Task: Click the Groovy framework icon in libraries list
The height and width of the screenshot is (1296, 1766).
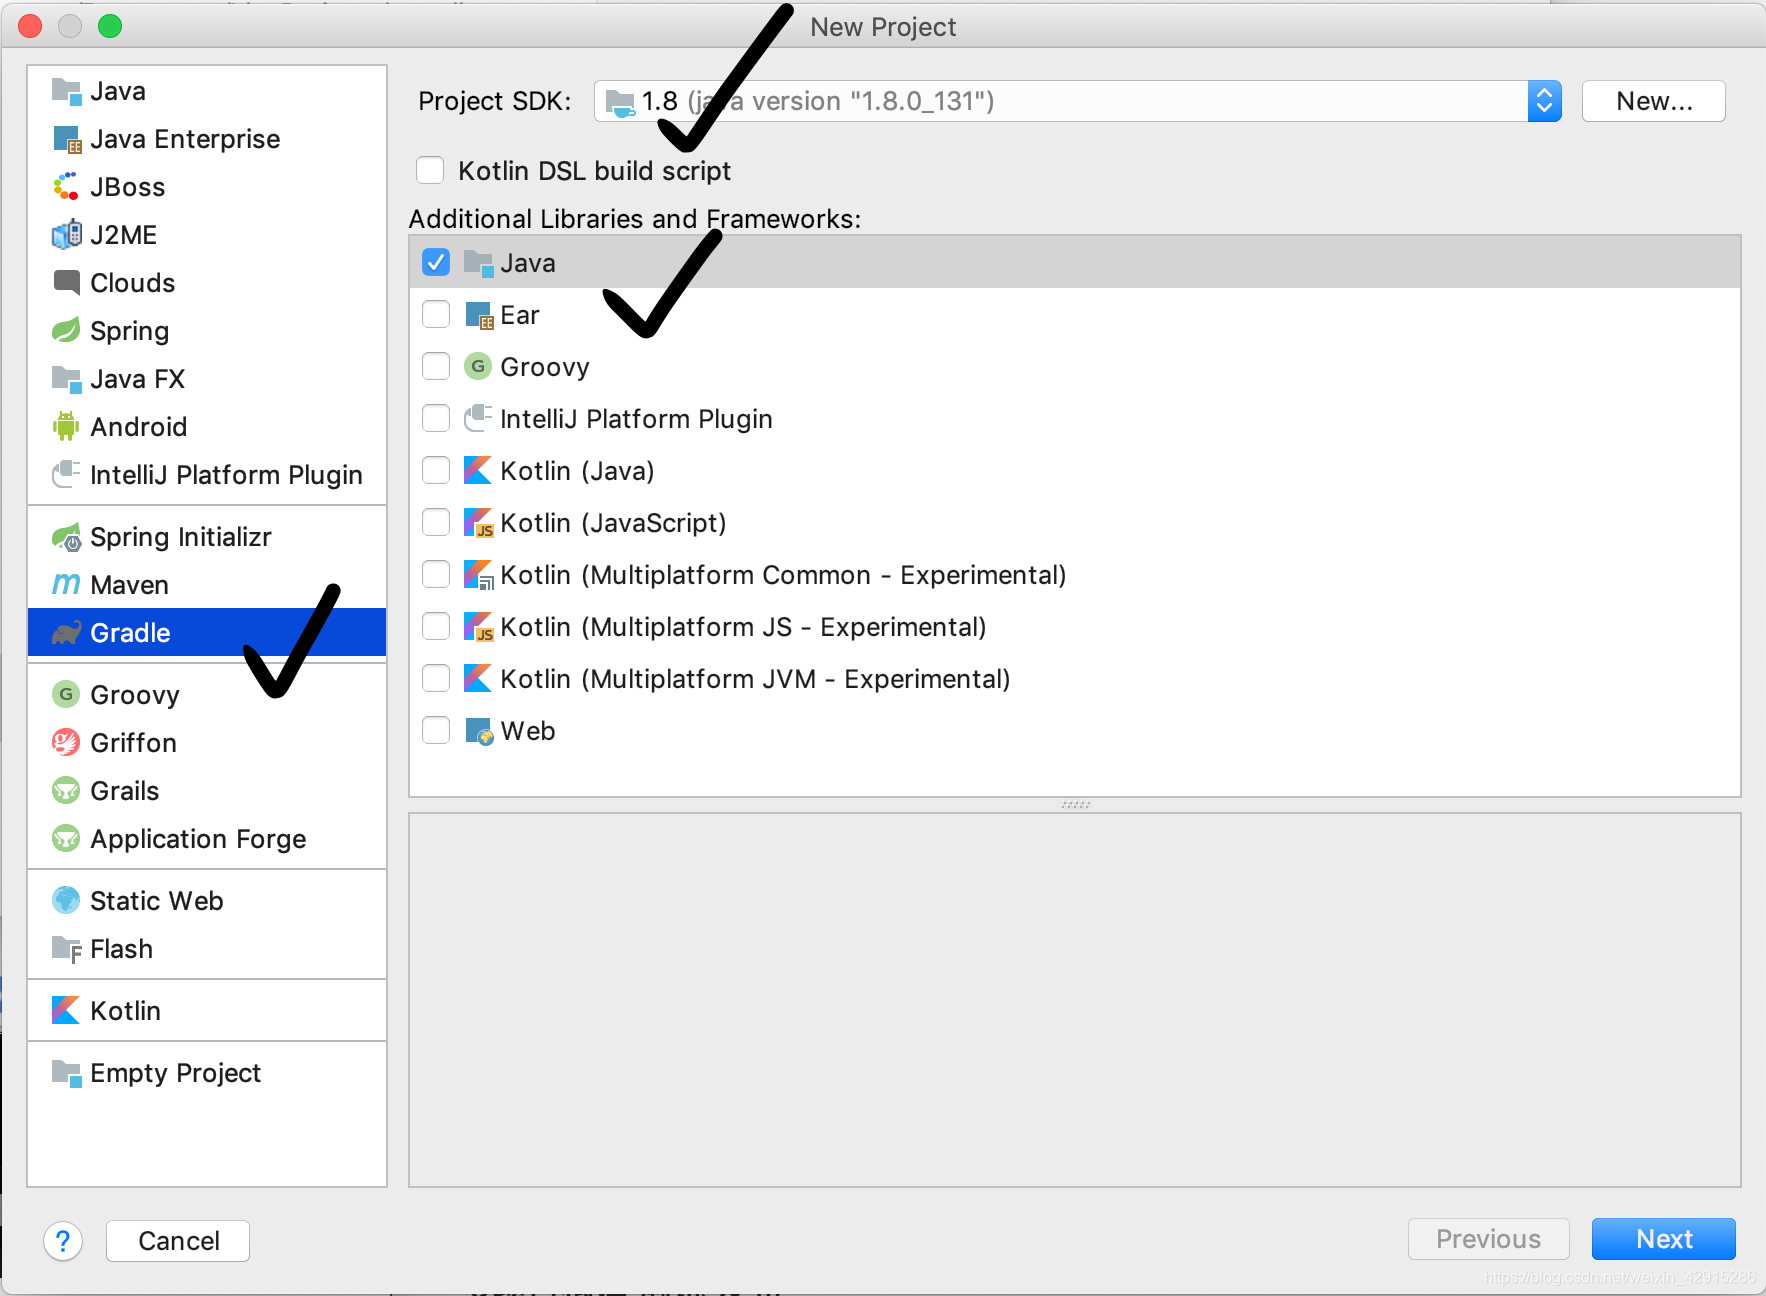Action: pos(479,367)
